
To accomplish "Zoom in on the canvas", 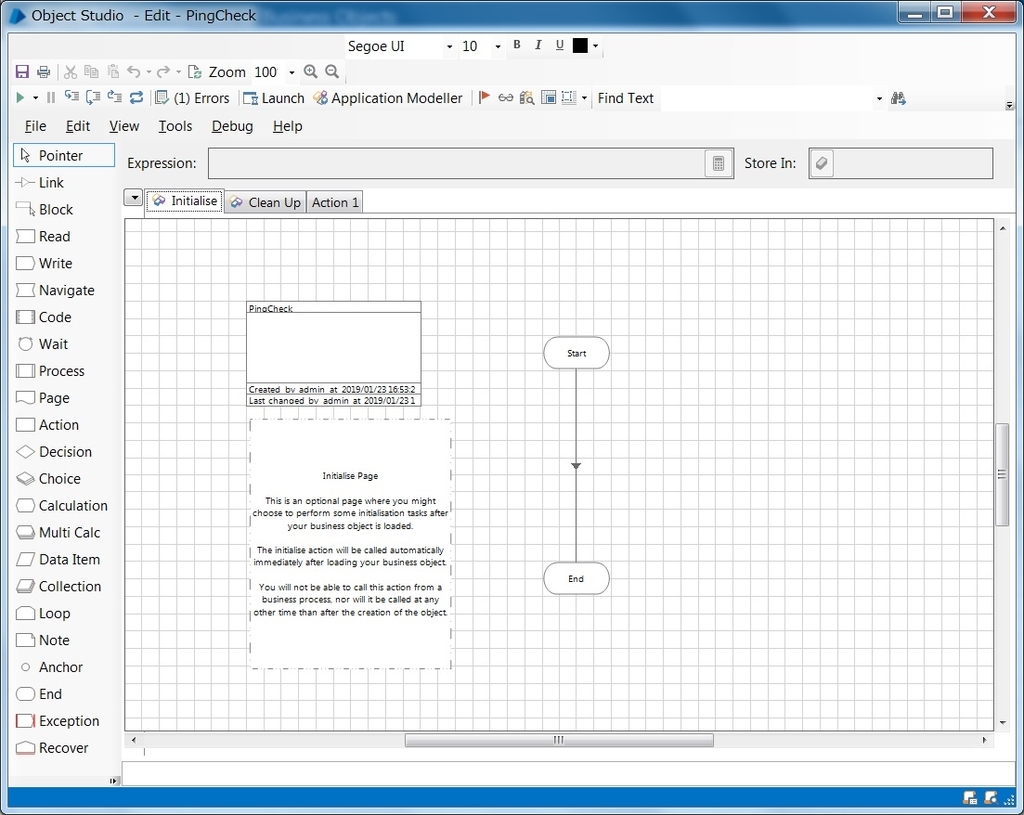I will (x=311, y=72).
